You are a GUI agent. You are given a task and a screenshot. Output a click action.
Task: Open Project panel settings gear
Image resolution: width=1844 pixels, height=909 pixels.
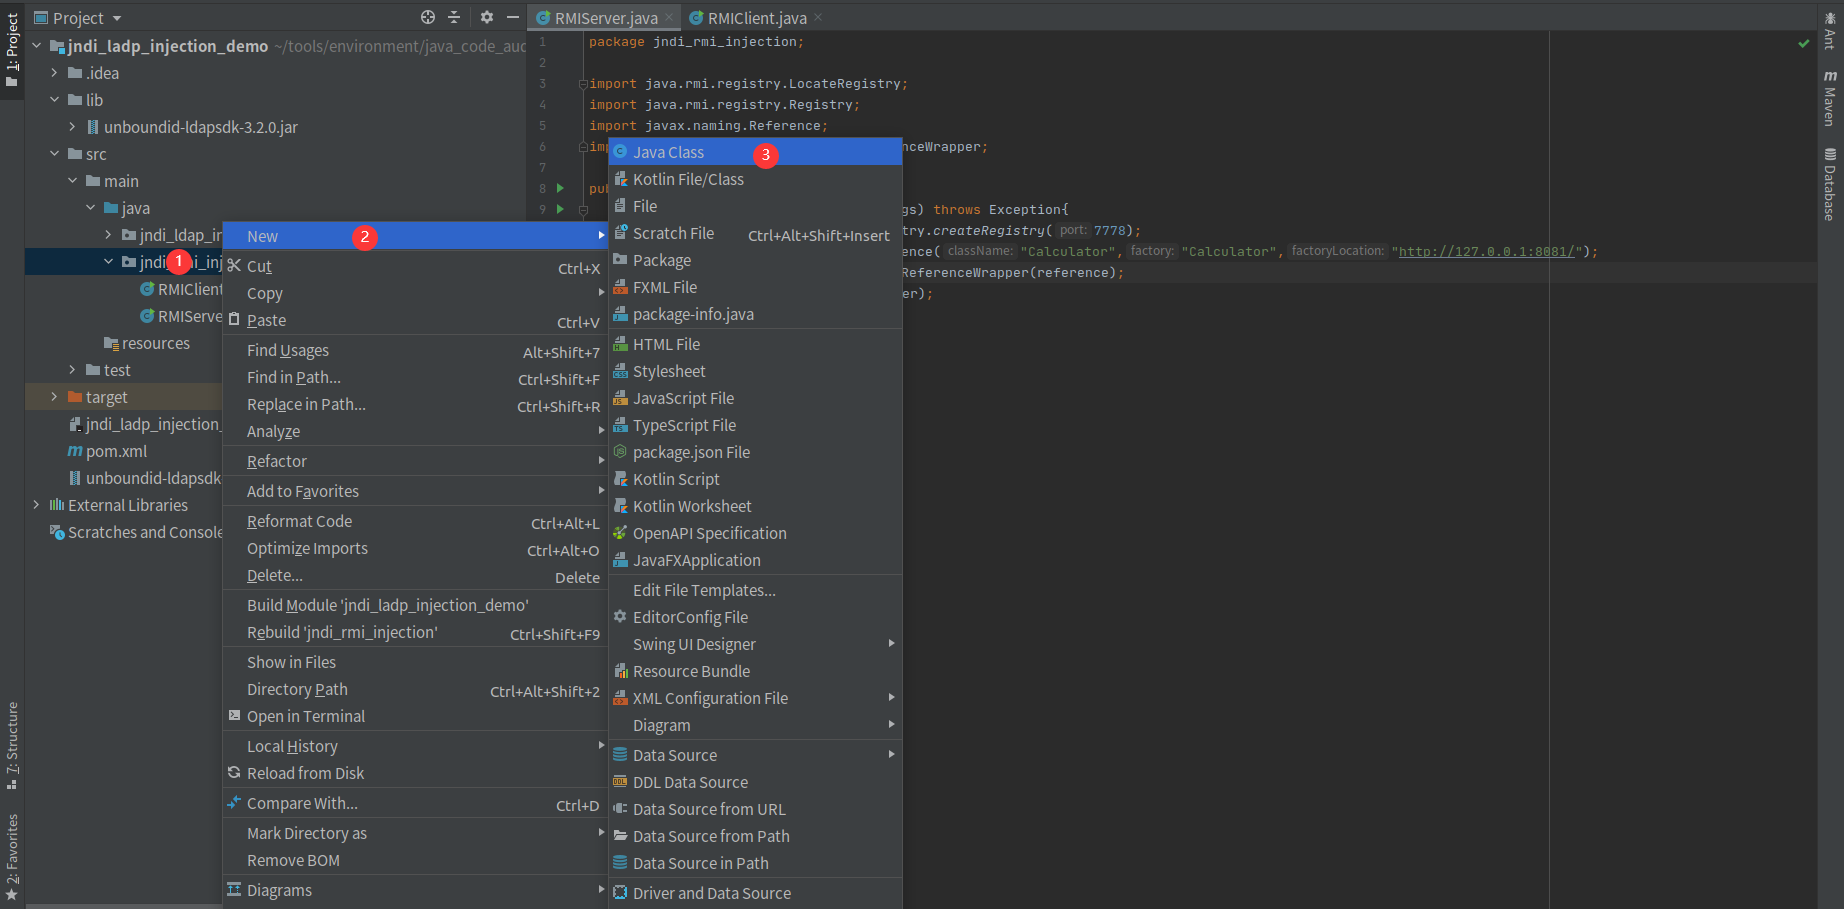(487, 17)
